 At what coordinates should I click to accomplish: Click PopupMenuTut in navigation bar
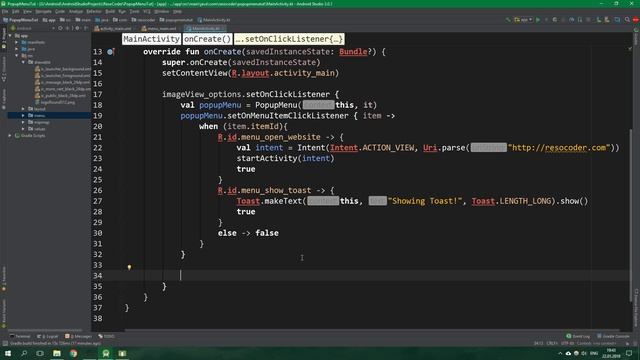(x=21, y=20)
